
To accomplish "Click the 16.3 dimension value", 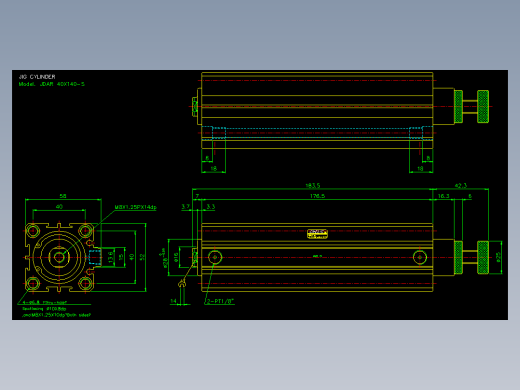I will 443,196.
